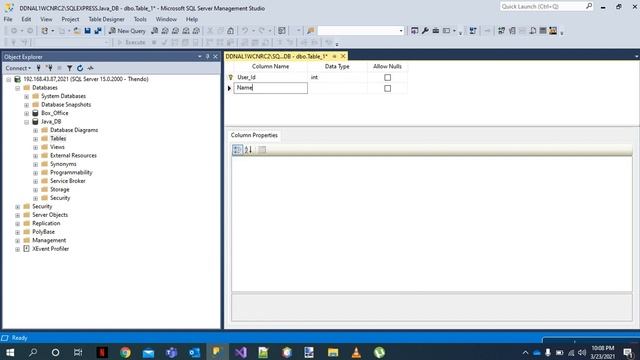Viewport: 640px width, 360px height.
Task: Click the toolbox icon in top toolbar
Action: (436, 31)
